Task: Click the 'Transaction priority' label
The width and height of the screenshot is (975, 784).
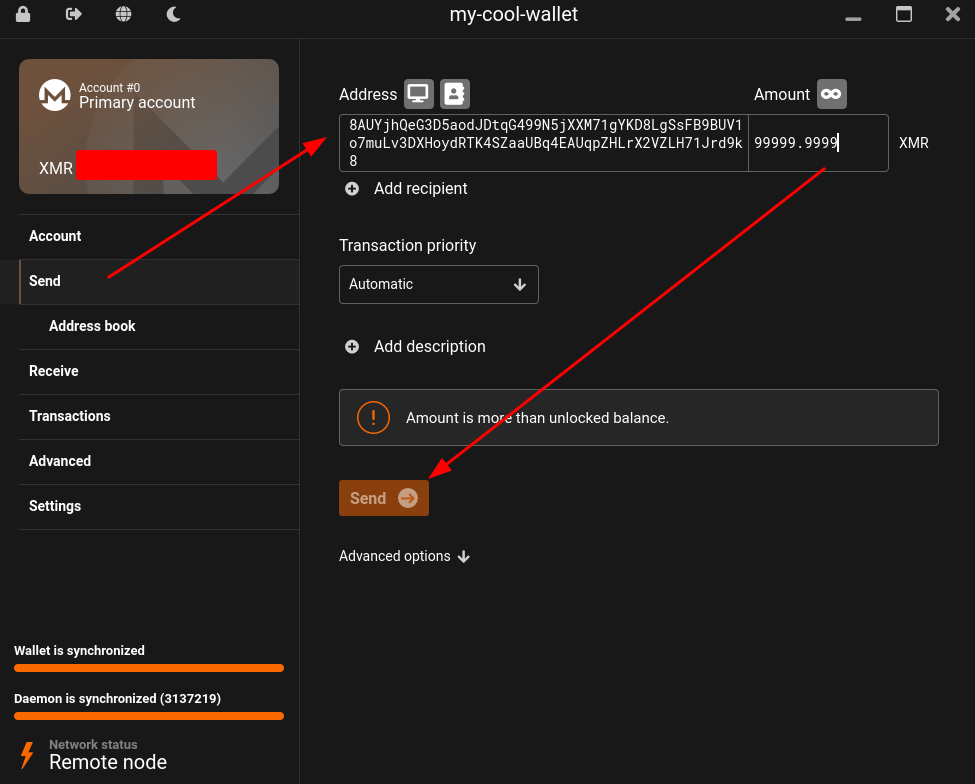Action: (407, 246)
